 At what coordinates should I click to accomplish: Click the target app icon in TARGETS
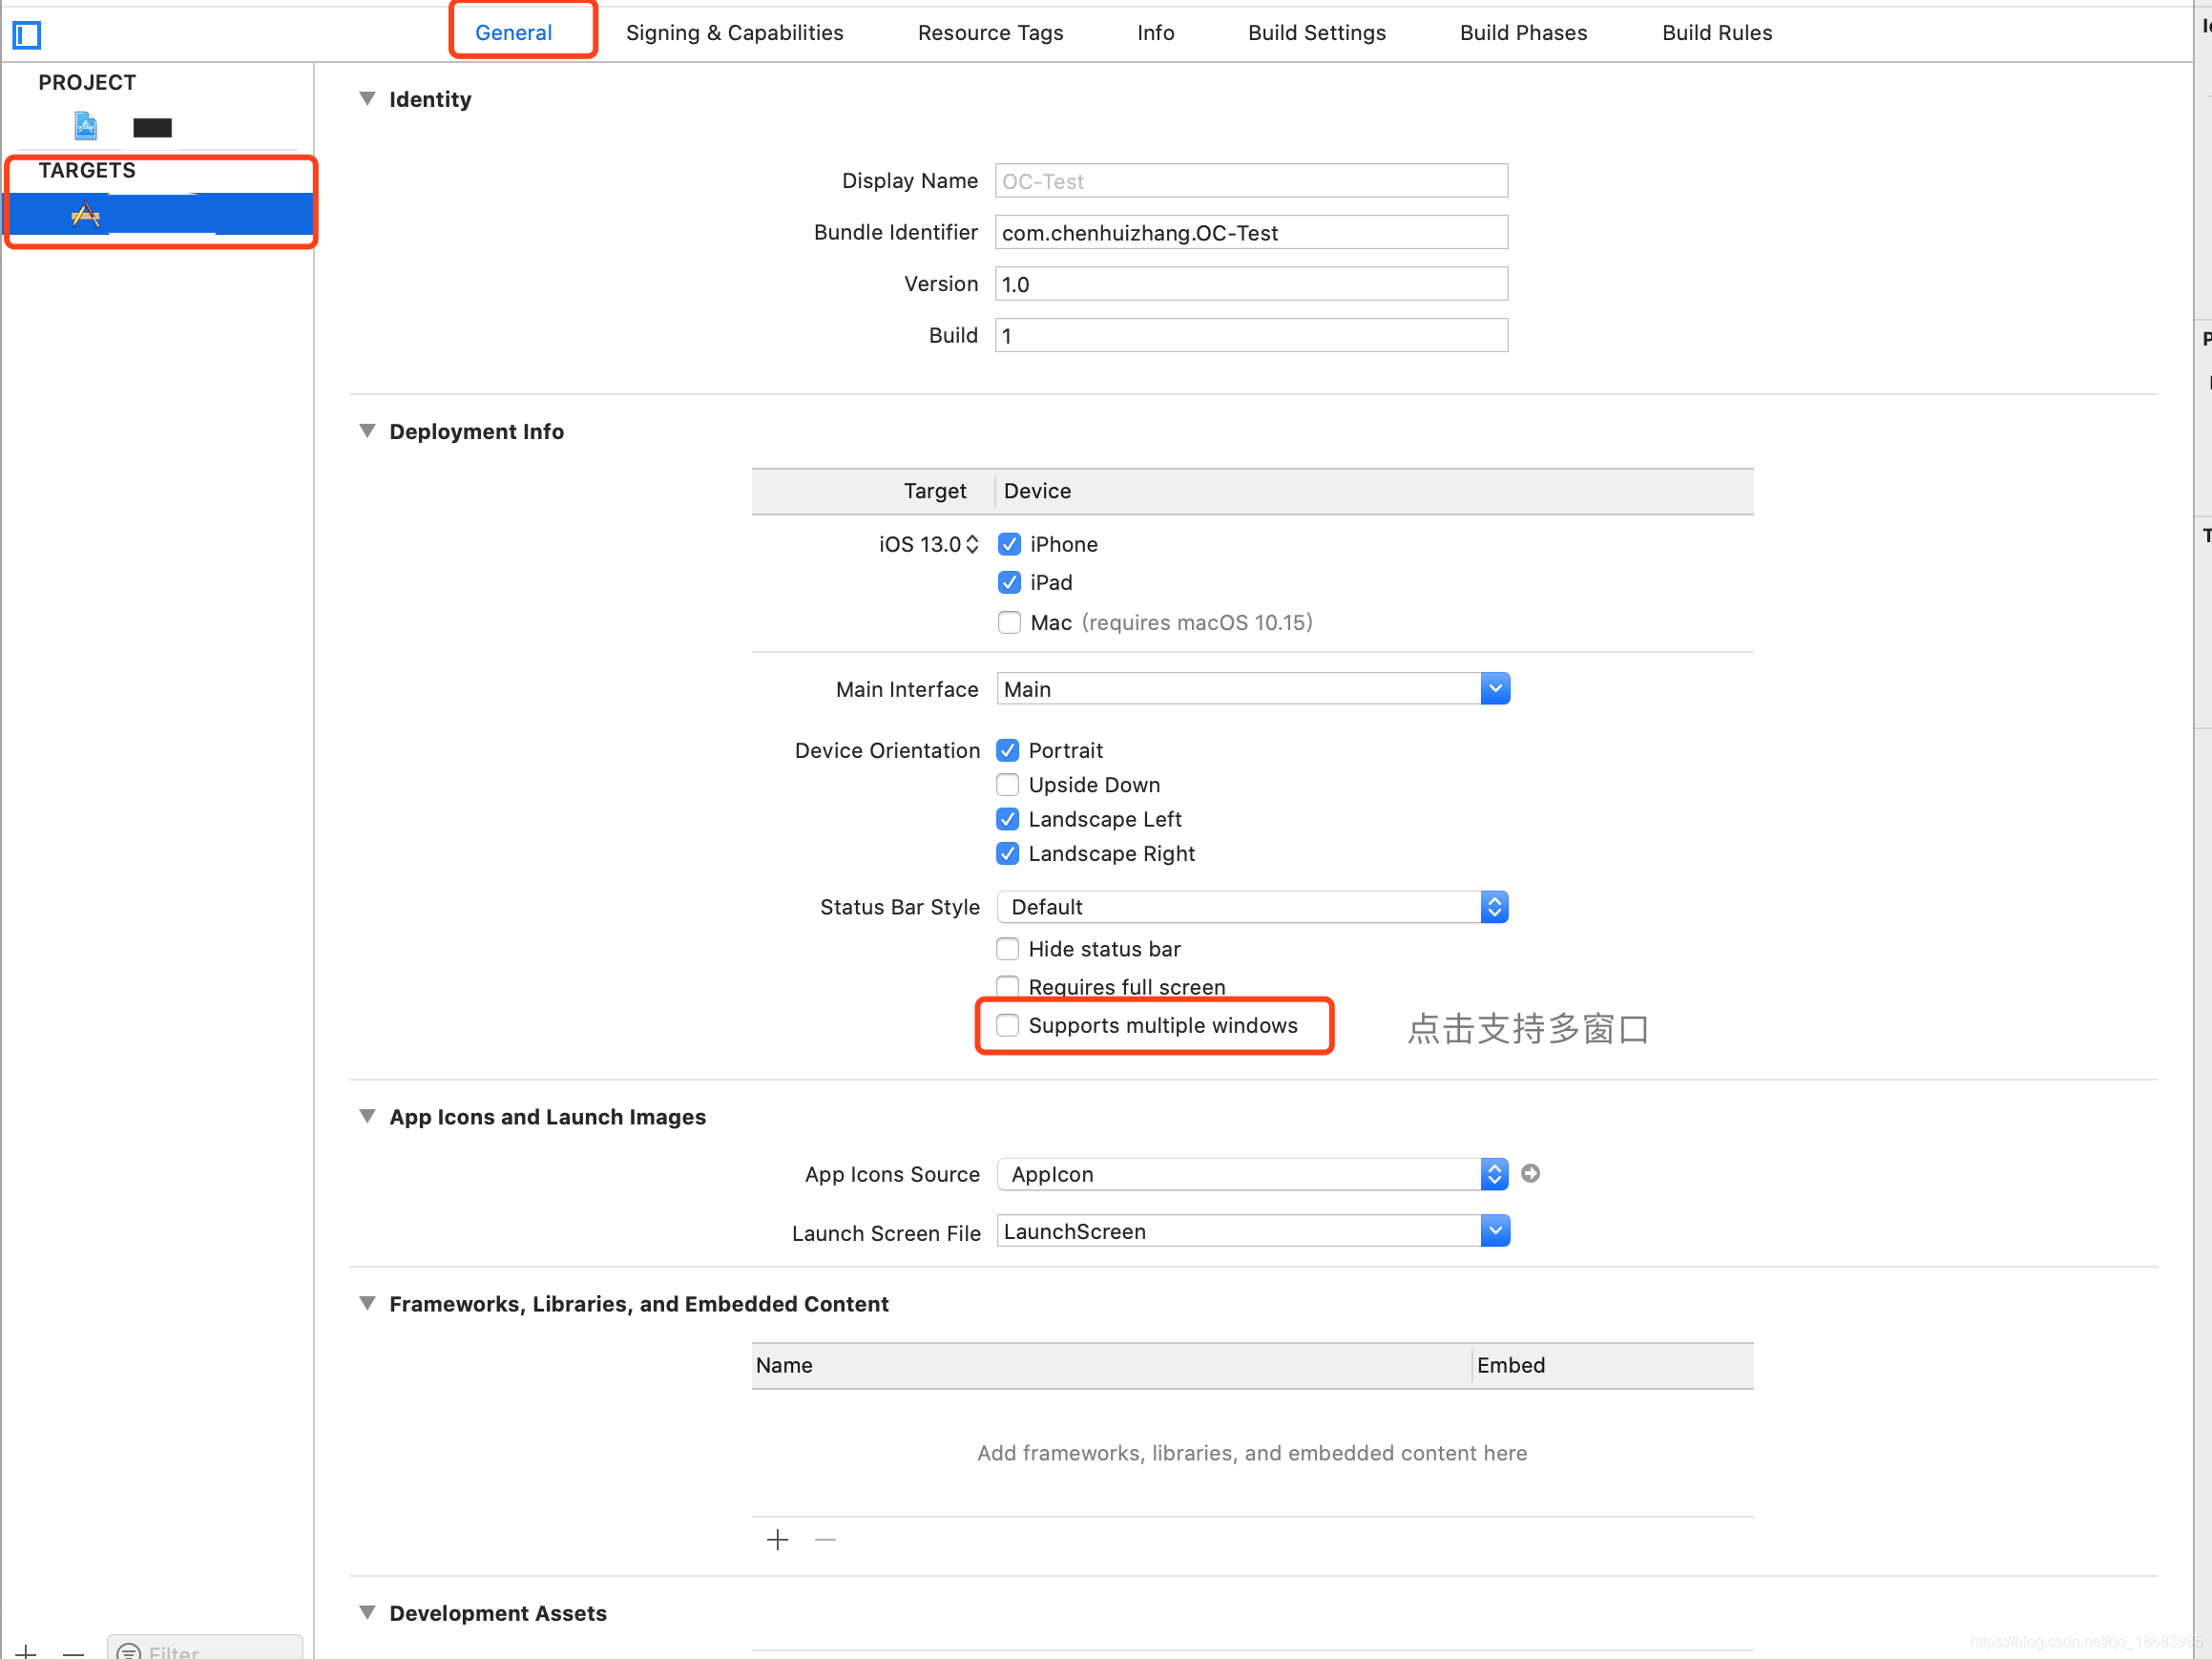[x=89, y=216]
